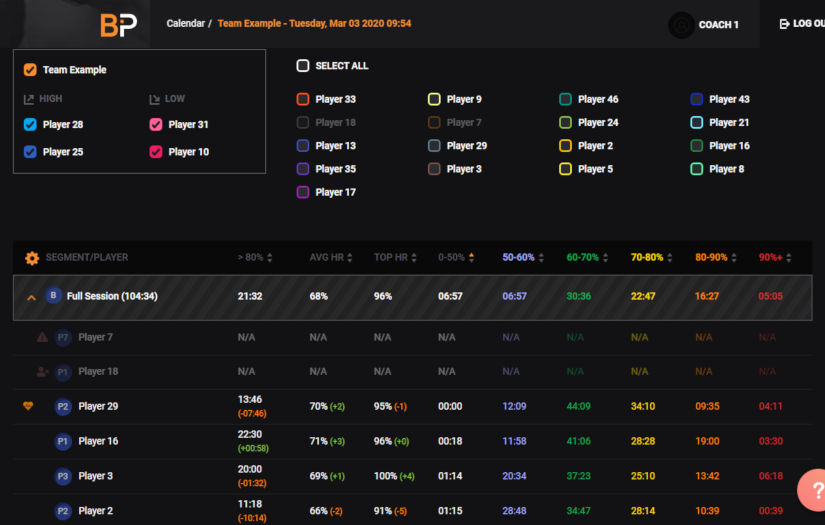Check Player 8 checkbox
This screenshot has height=525, width=825.
coord(697,169)
